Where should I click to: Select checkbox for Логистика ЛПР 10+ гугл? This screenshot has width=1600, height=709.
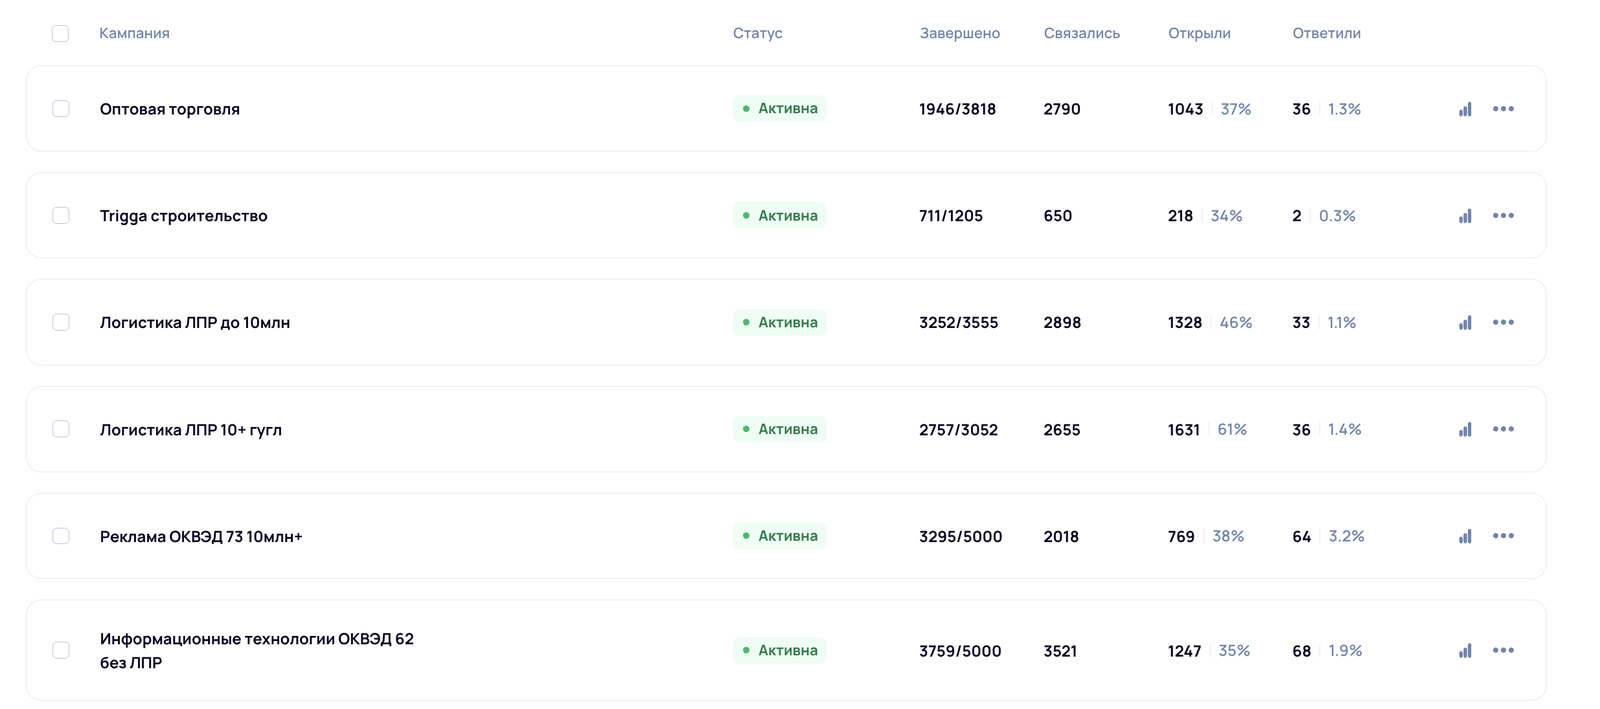point(61,429)
